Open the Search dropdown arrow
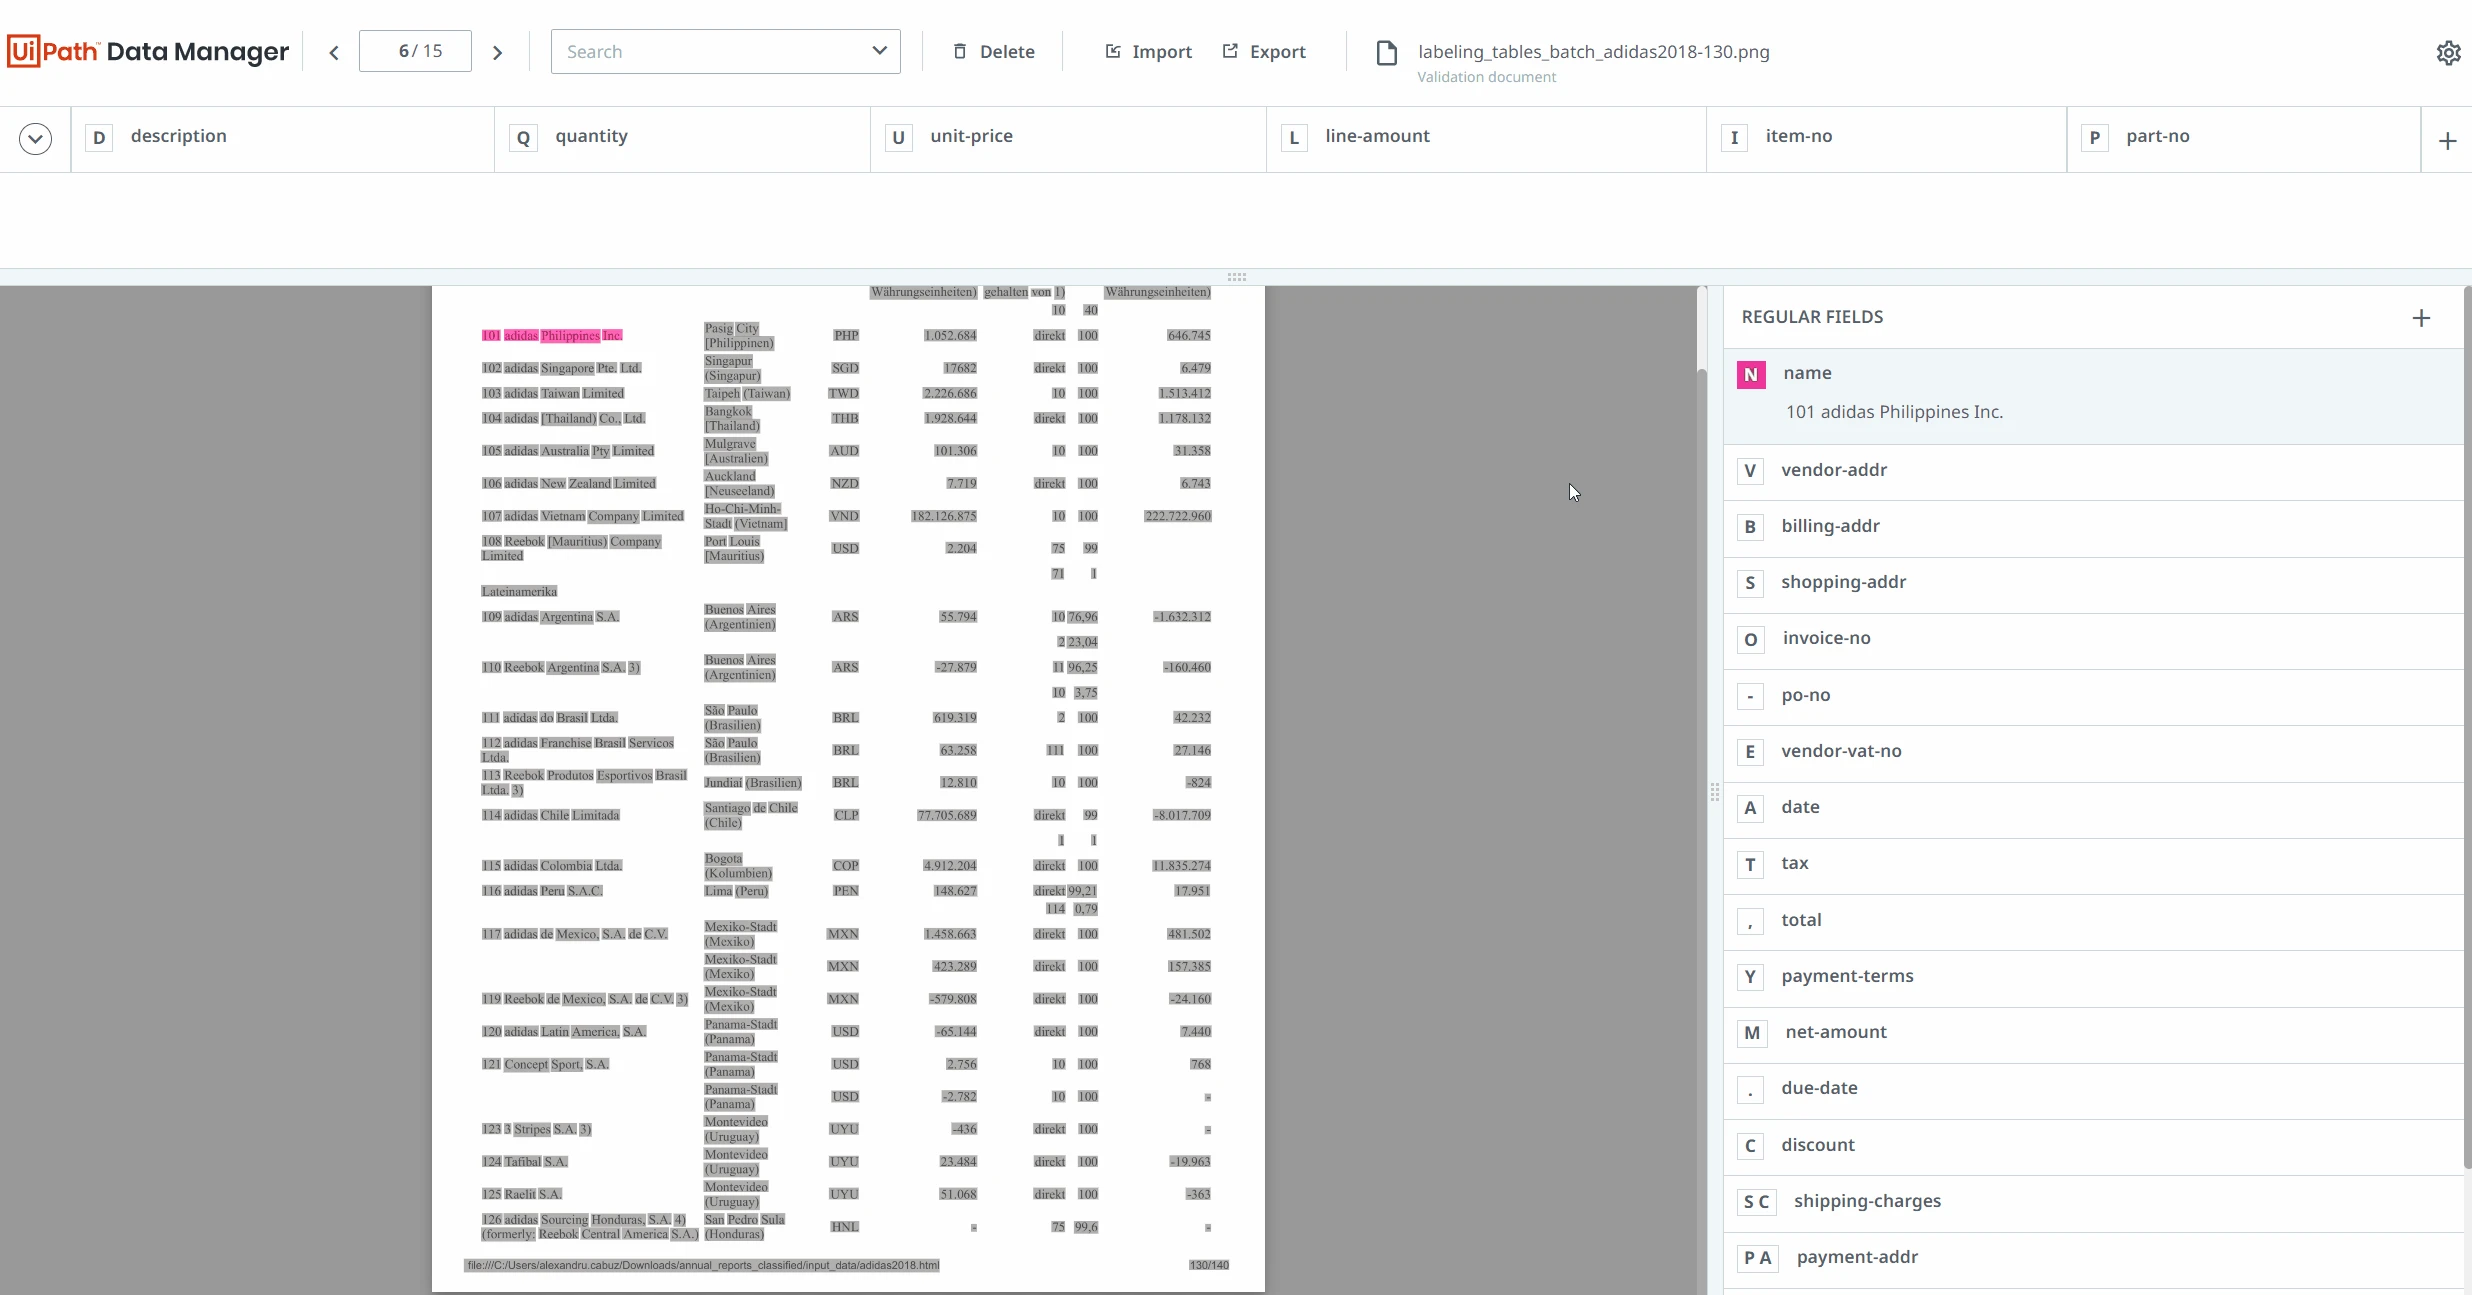 (x=879, y=50)
